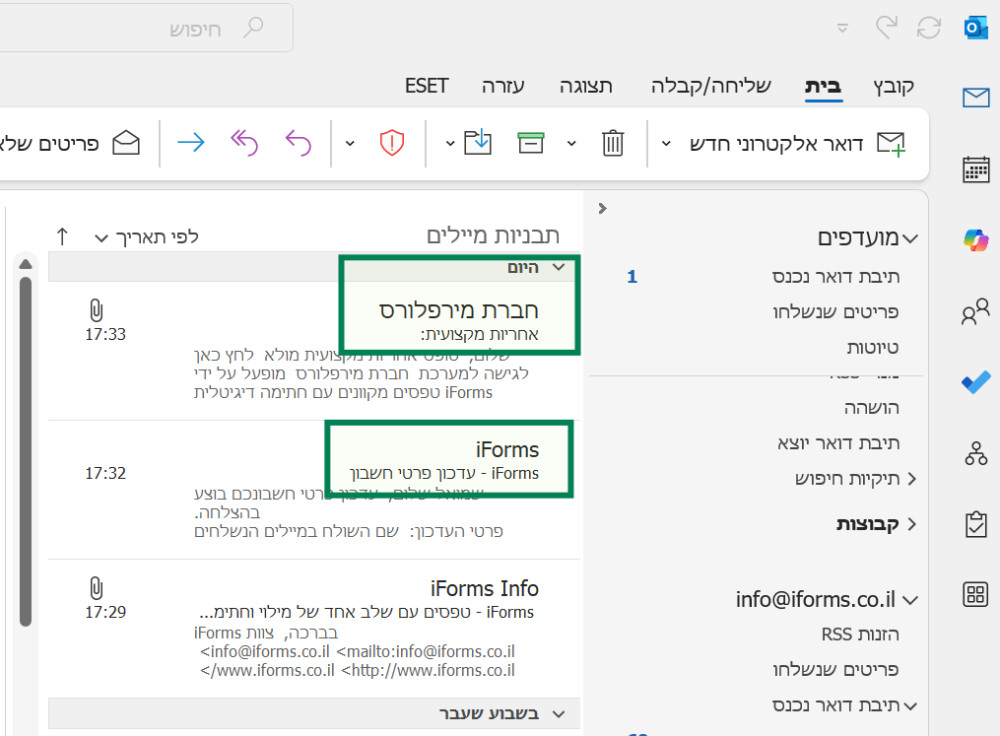Screen dimensions: 1000x736
Task: Switch to the בית Home tab
Action: 823,85
